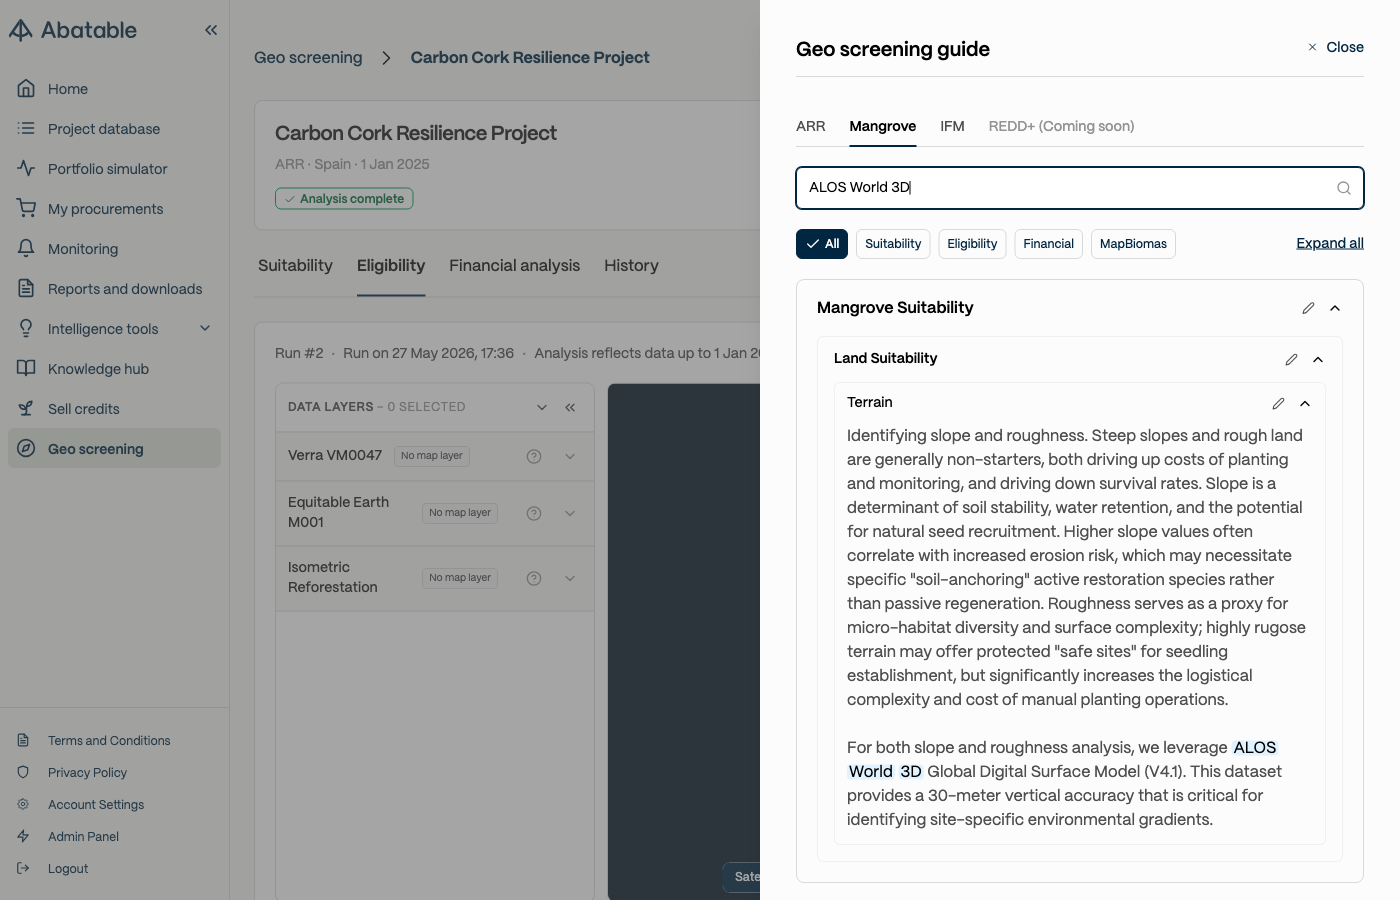This screenshot has height=900, width=1400.
Task: Collapse the sidebar with the double-chevron icon
Action: 211,30
